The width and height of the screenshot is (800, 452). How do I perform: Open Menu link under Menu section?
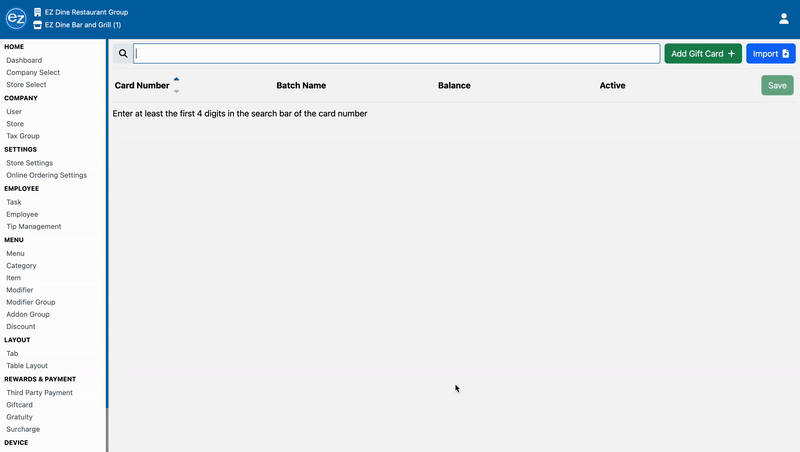pos(15,254)
